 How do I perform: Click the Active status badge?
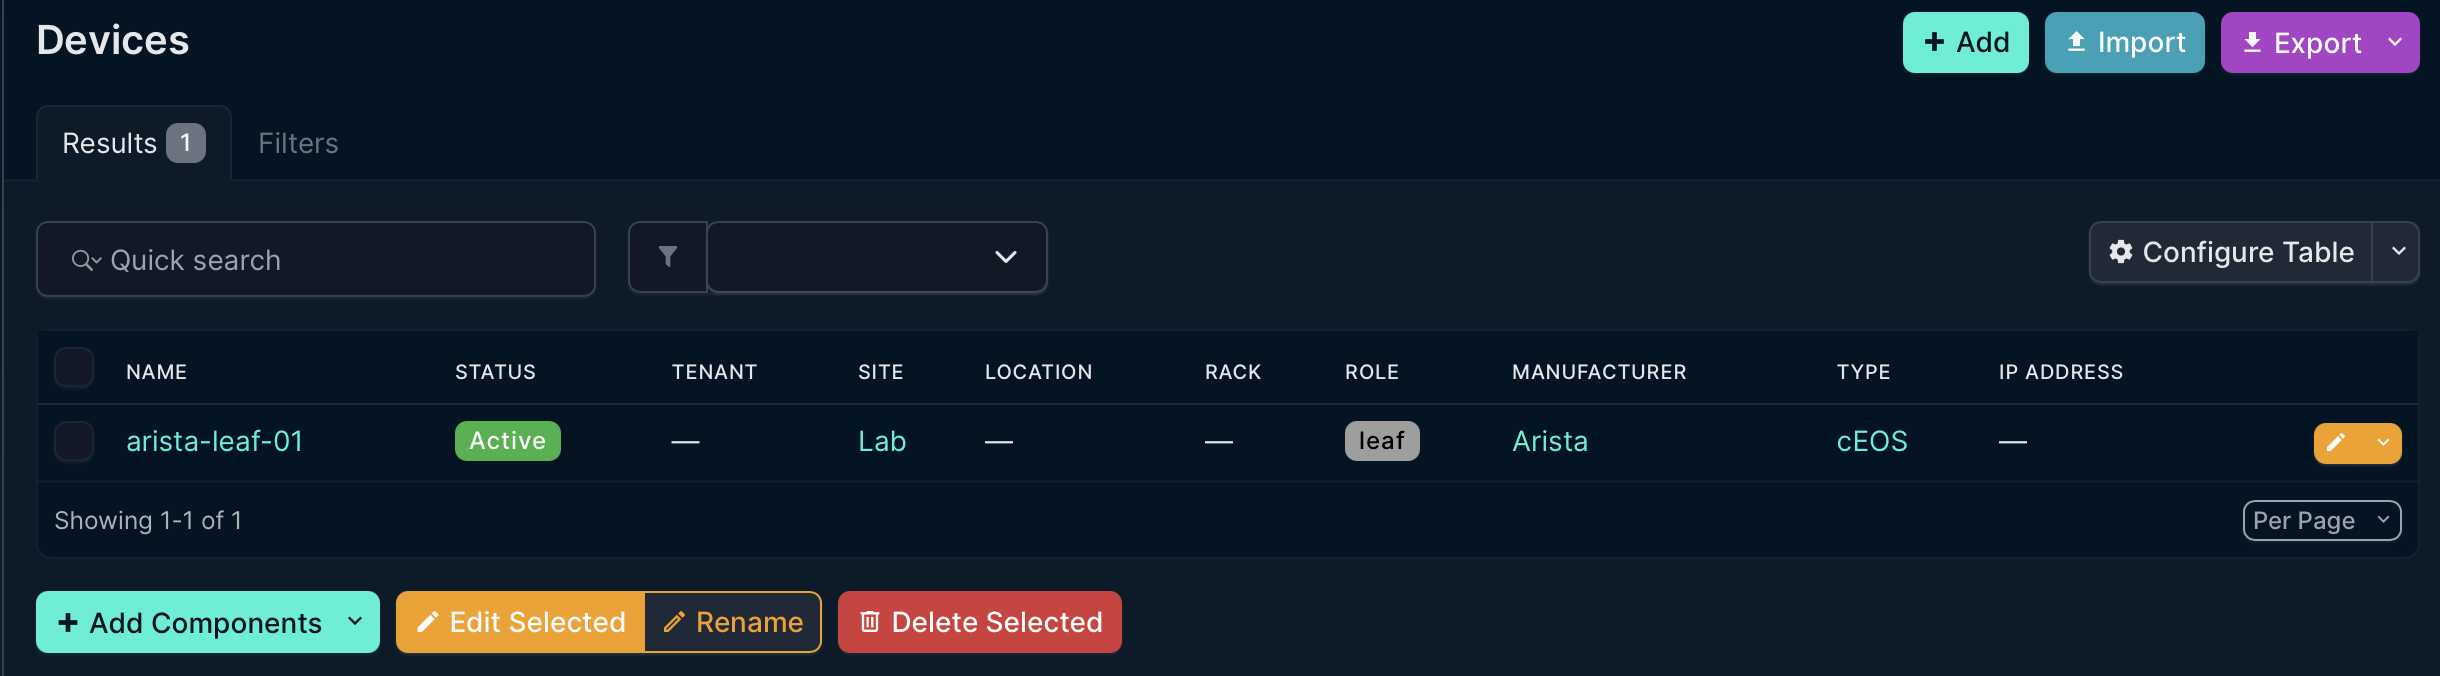point(508,441)
